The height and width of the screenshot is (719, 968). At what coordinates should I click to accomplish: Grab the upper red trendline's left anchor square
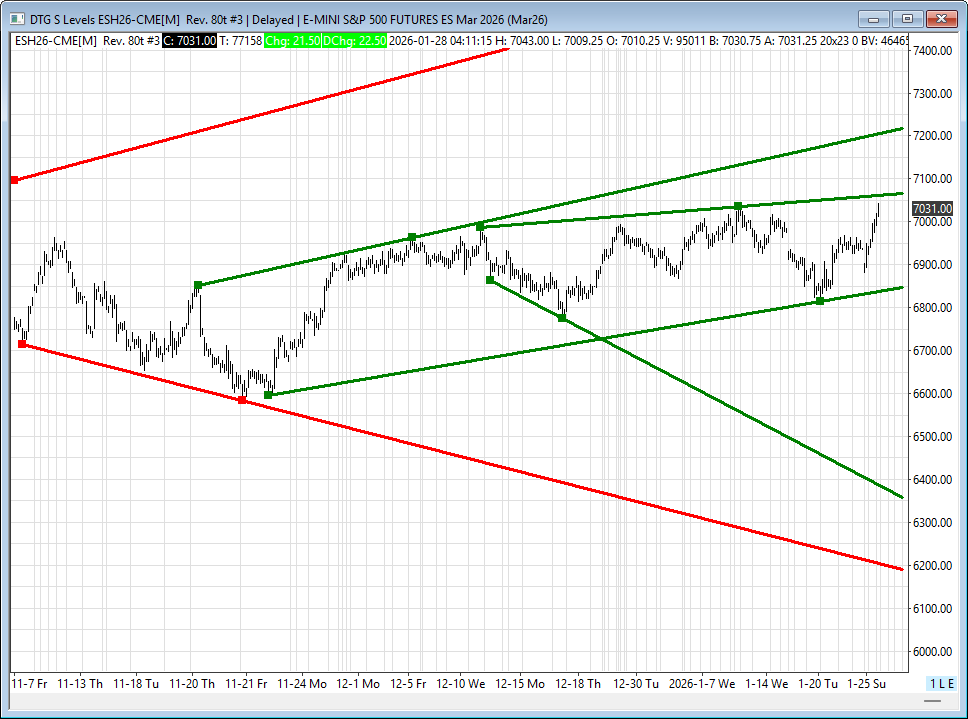(14, 180)
